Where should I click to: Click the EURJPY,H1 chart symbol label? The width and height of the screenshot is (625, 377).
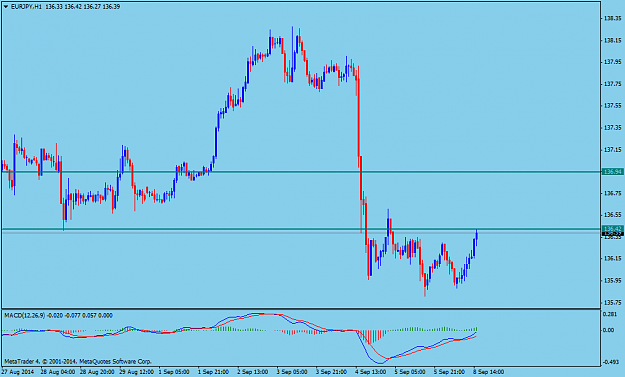[26, 7]
